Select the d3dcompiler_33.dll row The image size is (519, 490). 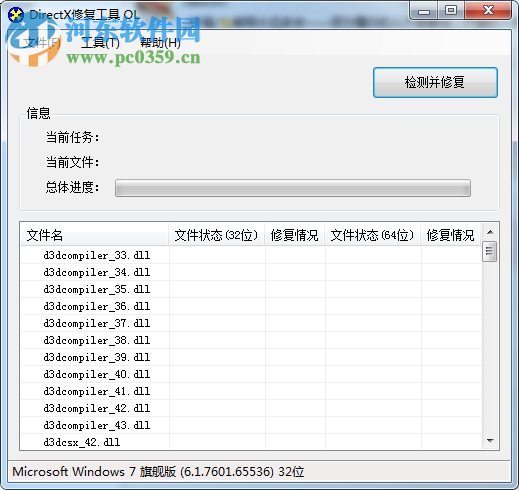pos(251,255)
